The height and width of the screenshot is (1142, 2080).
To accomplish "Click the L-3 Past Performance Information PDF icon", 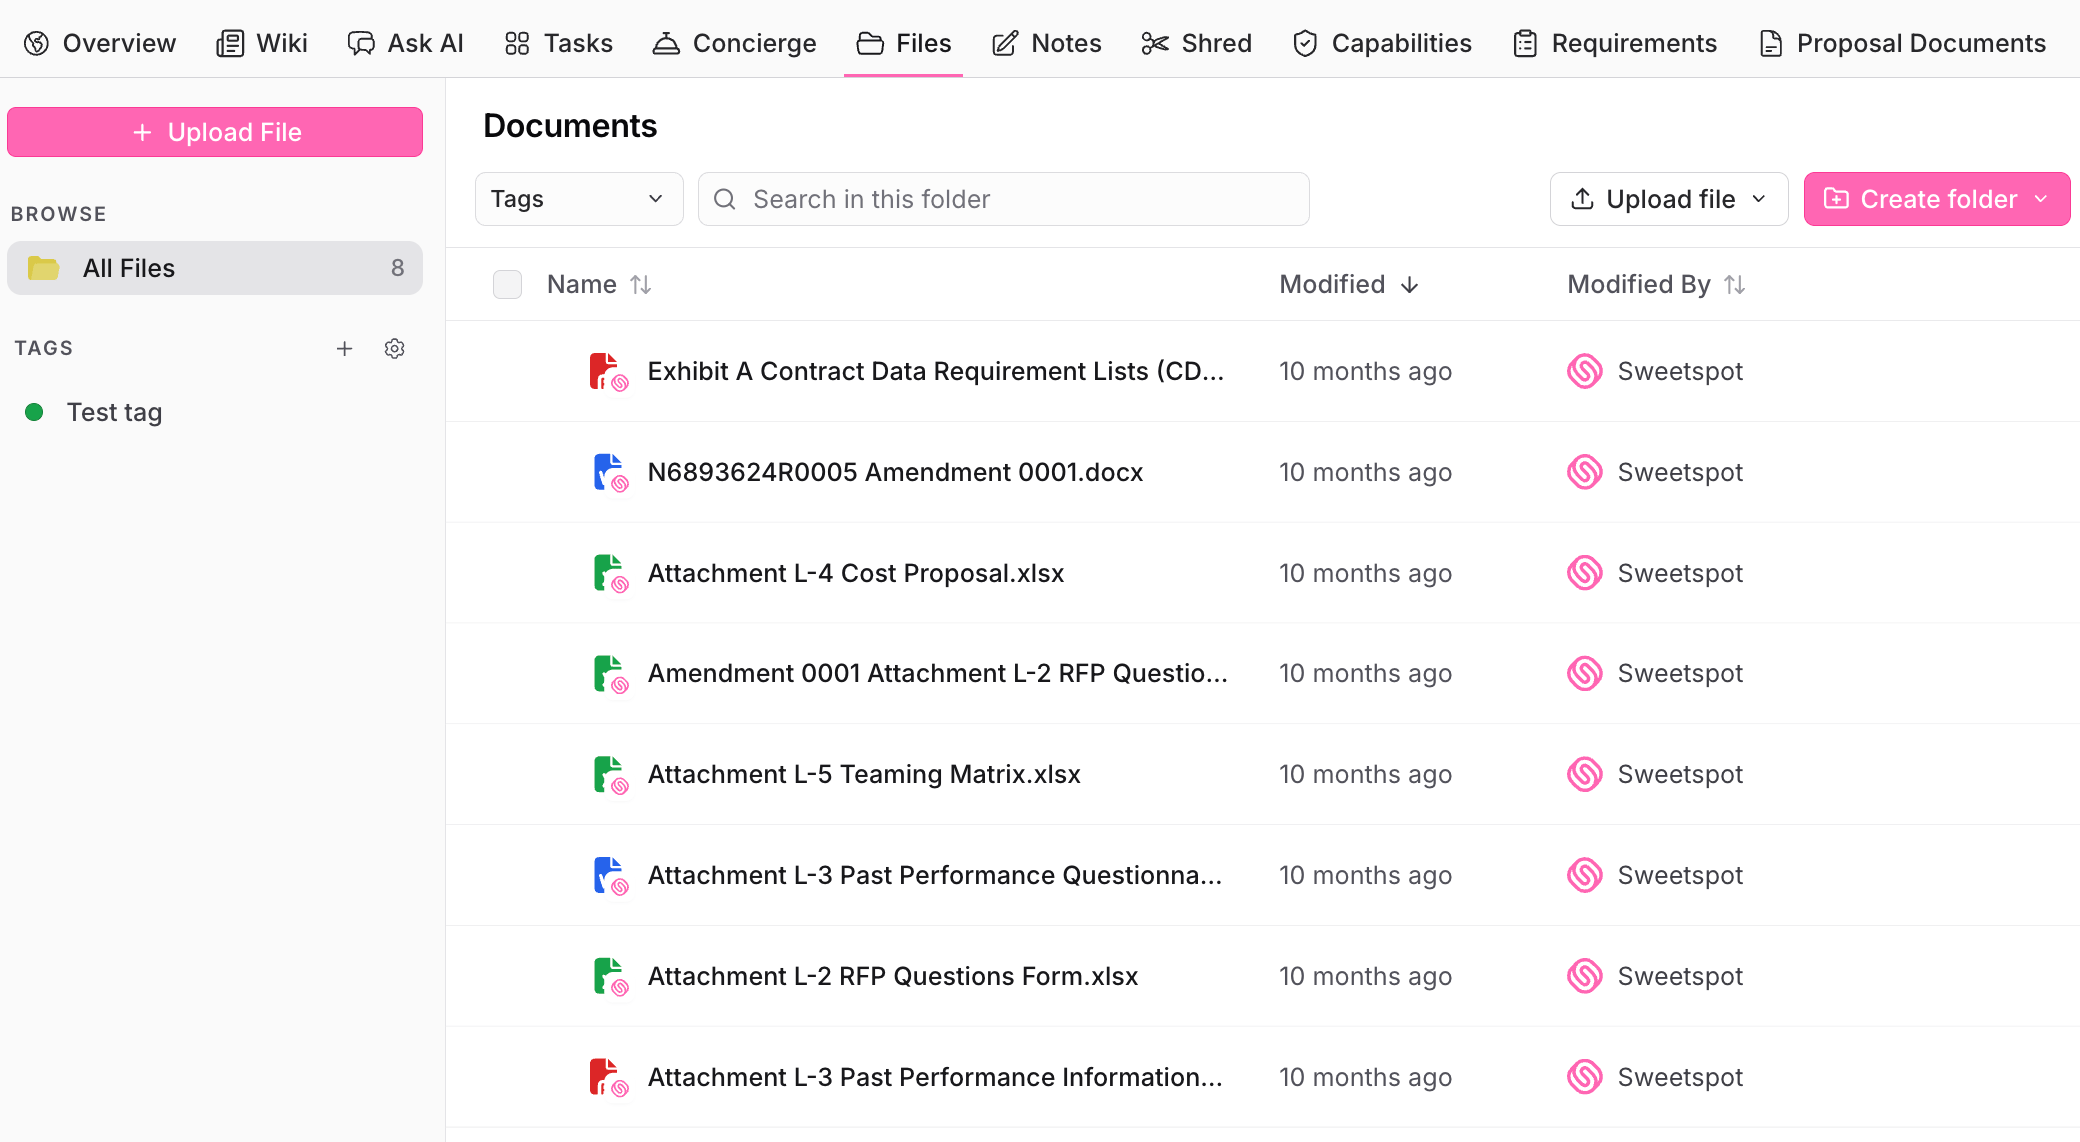I will [608, 1078].
